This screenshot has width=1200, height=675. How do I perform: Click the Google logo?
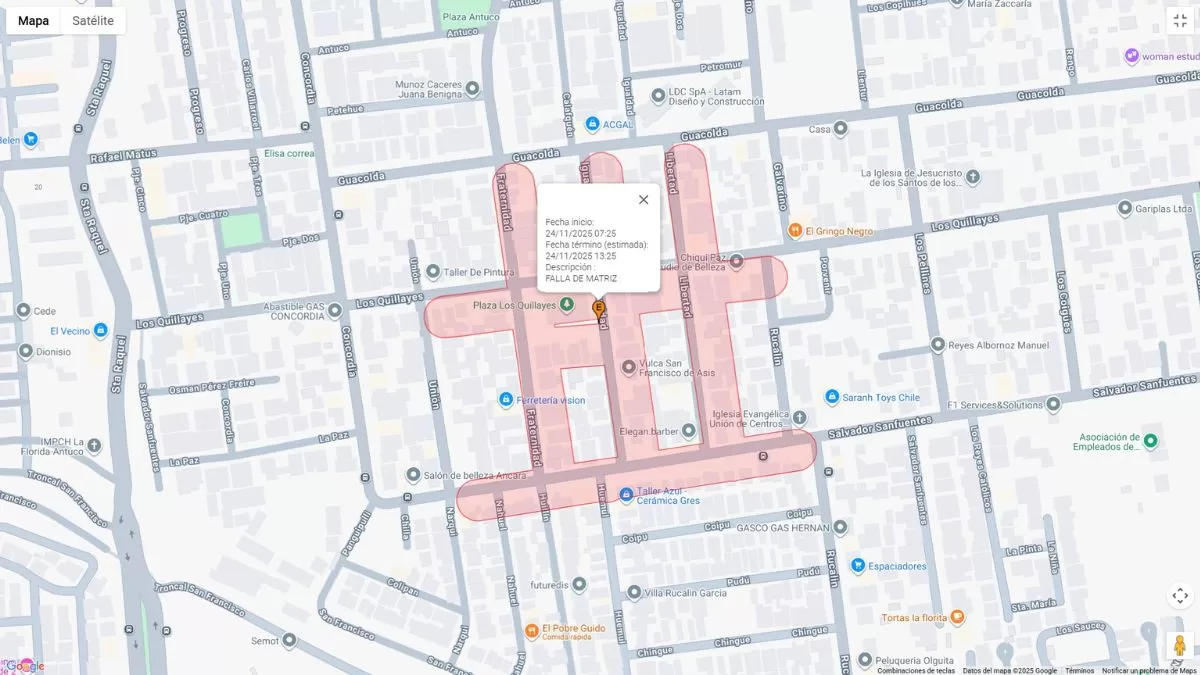24,666
